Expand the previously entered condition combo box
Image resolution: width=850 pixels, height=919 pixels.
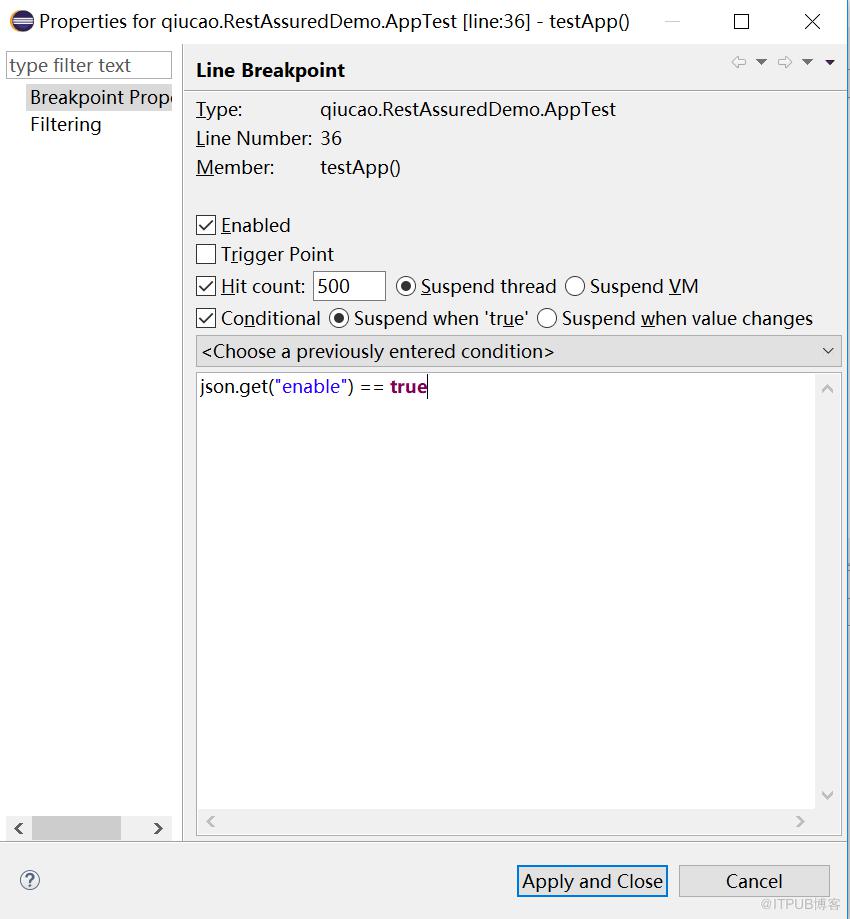[519, 351]
